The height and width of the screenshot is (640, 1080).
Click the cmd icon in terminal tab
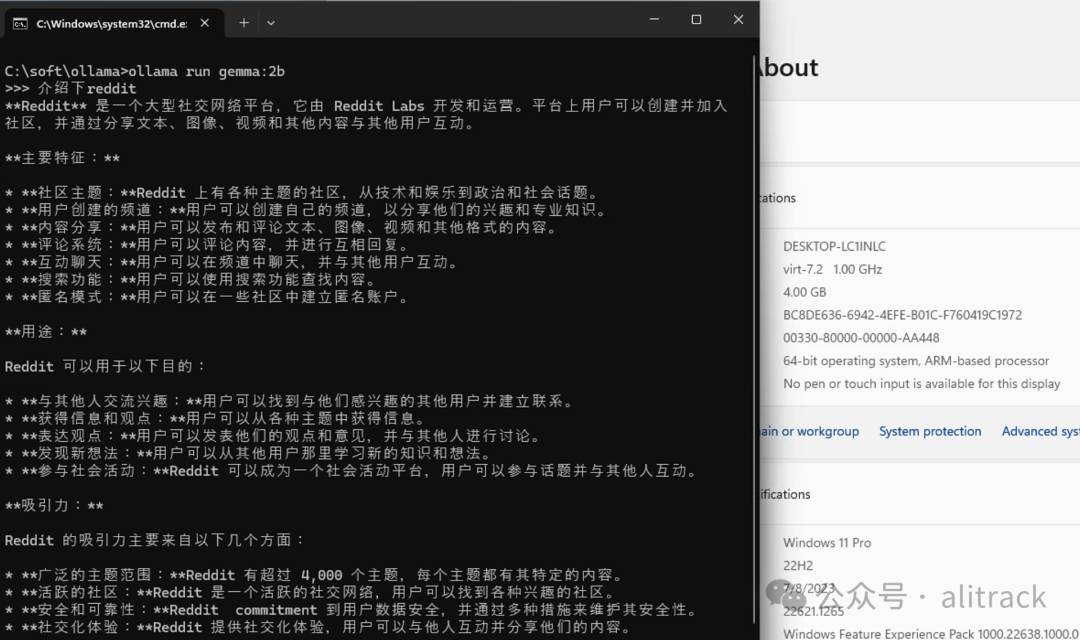[21, 23]
